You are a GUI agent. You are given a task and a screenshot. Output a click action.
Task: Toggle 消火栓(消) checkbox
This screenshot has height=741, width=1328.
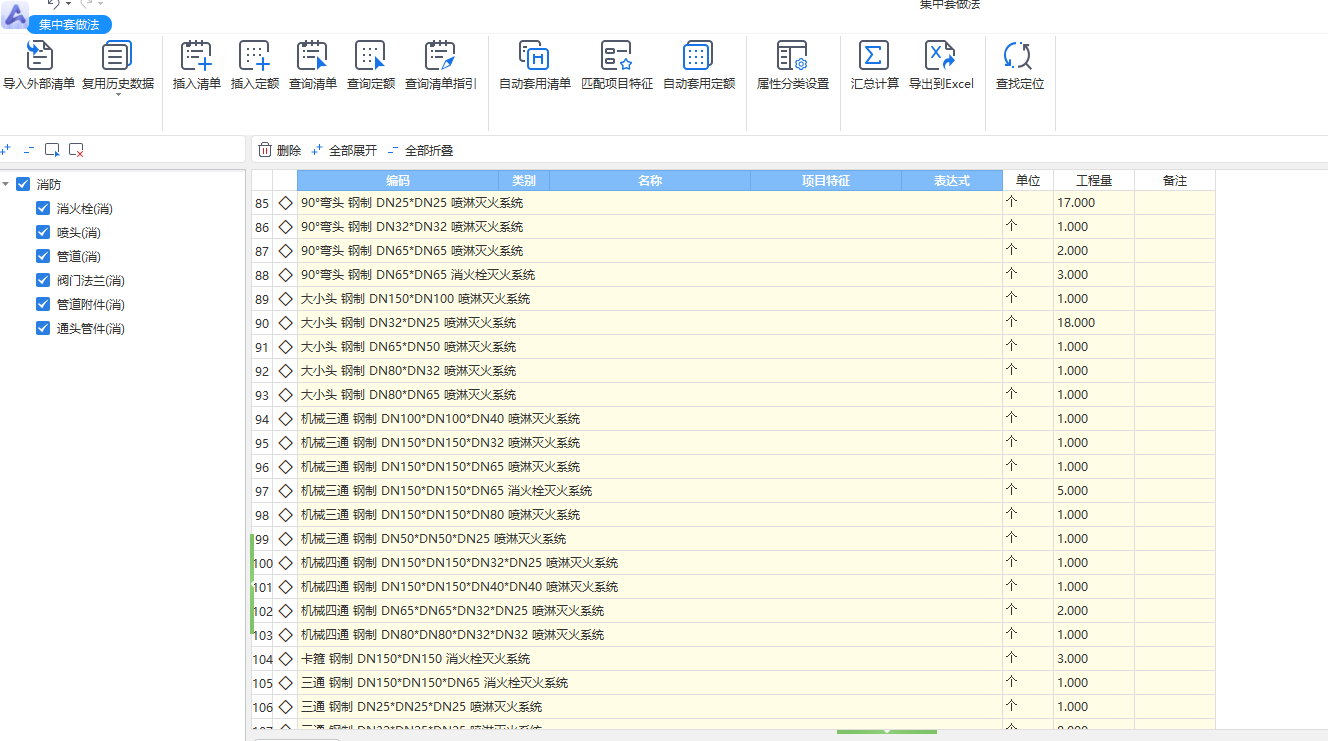point(43,208)
